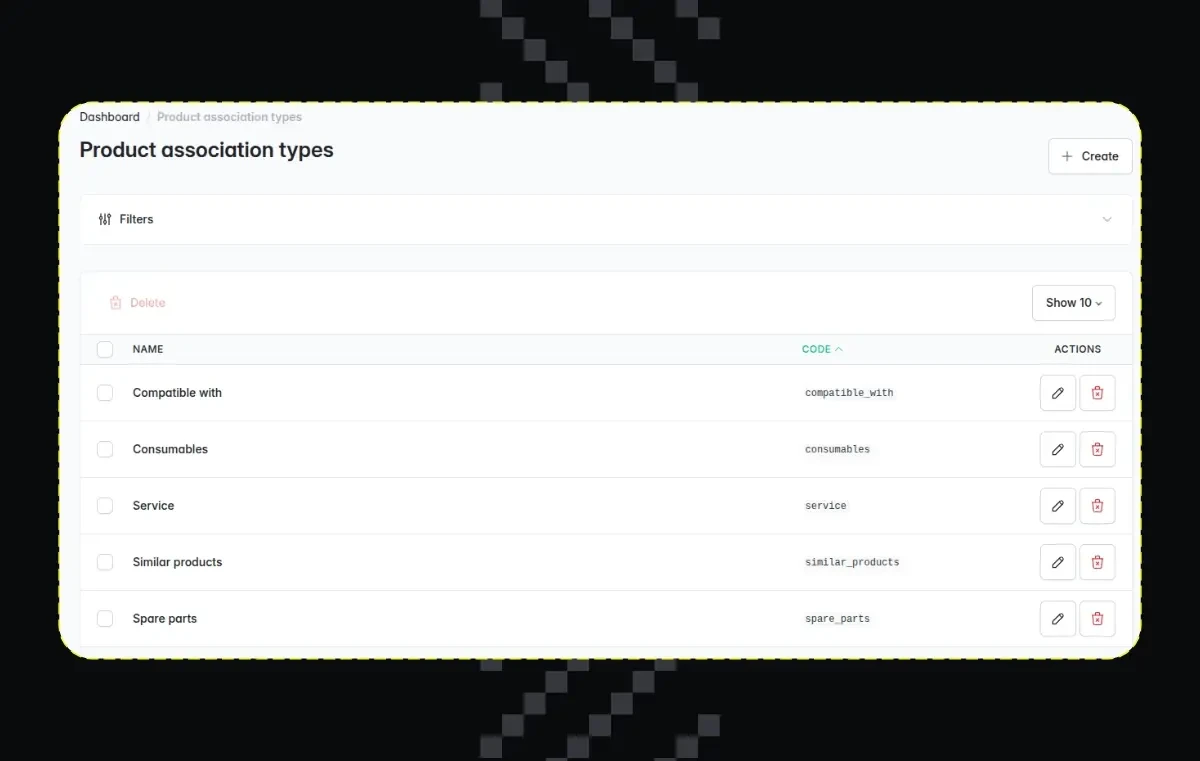Click the consumables code cell
1200x761 pixels.
click(837, 450)
